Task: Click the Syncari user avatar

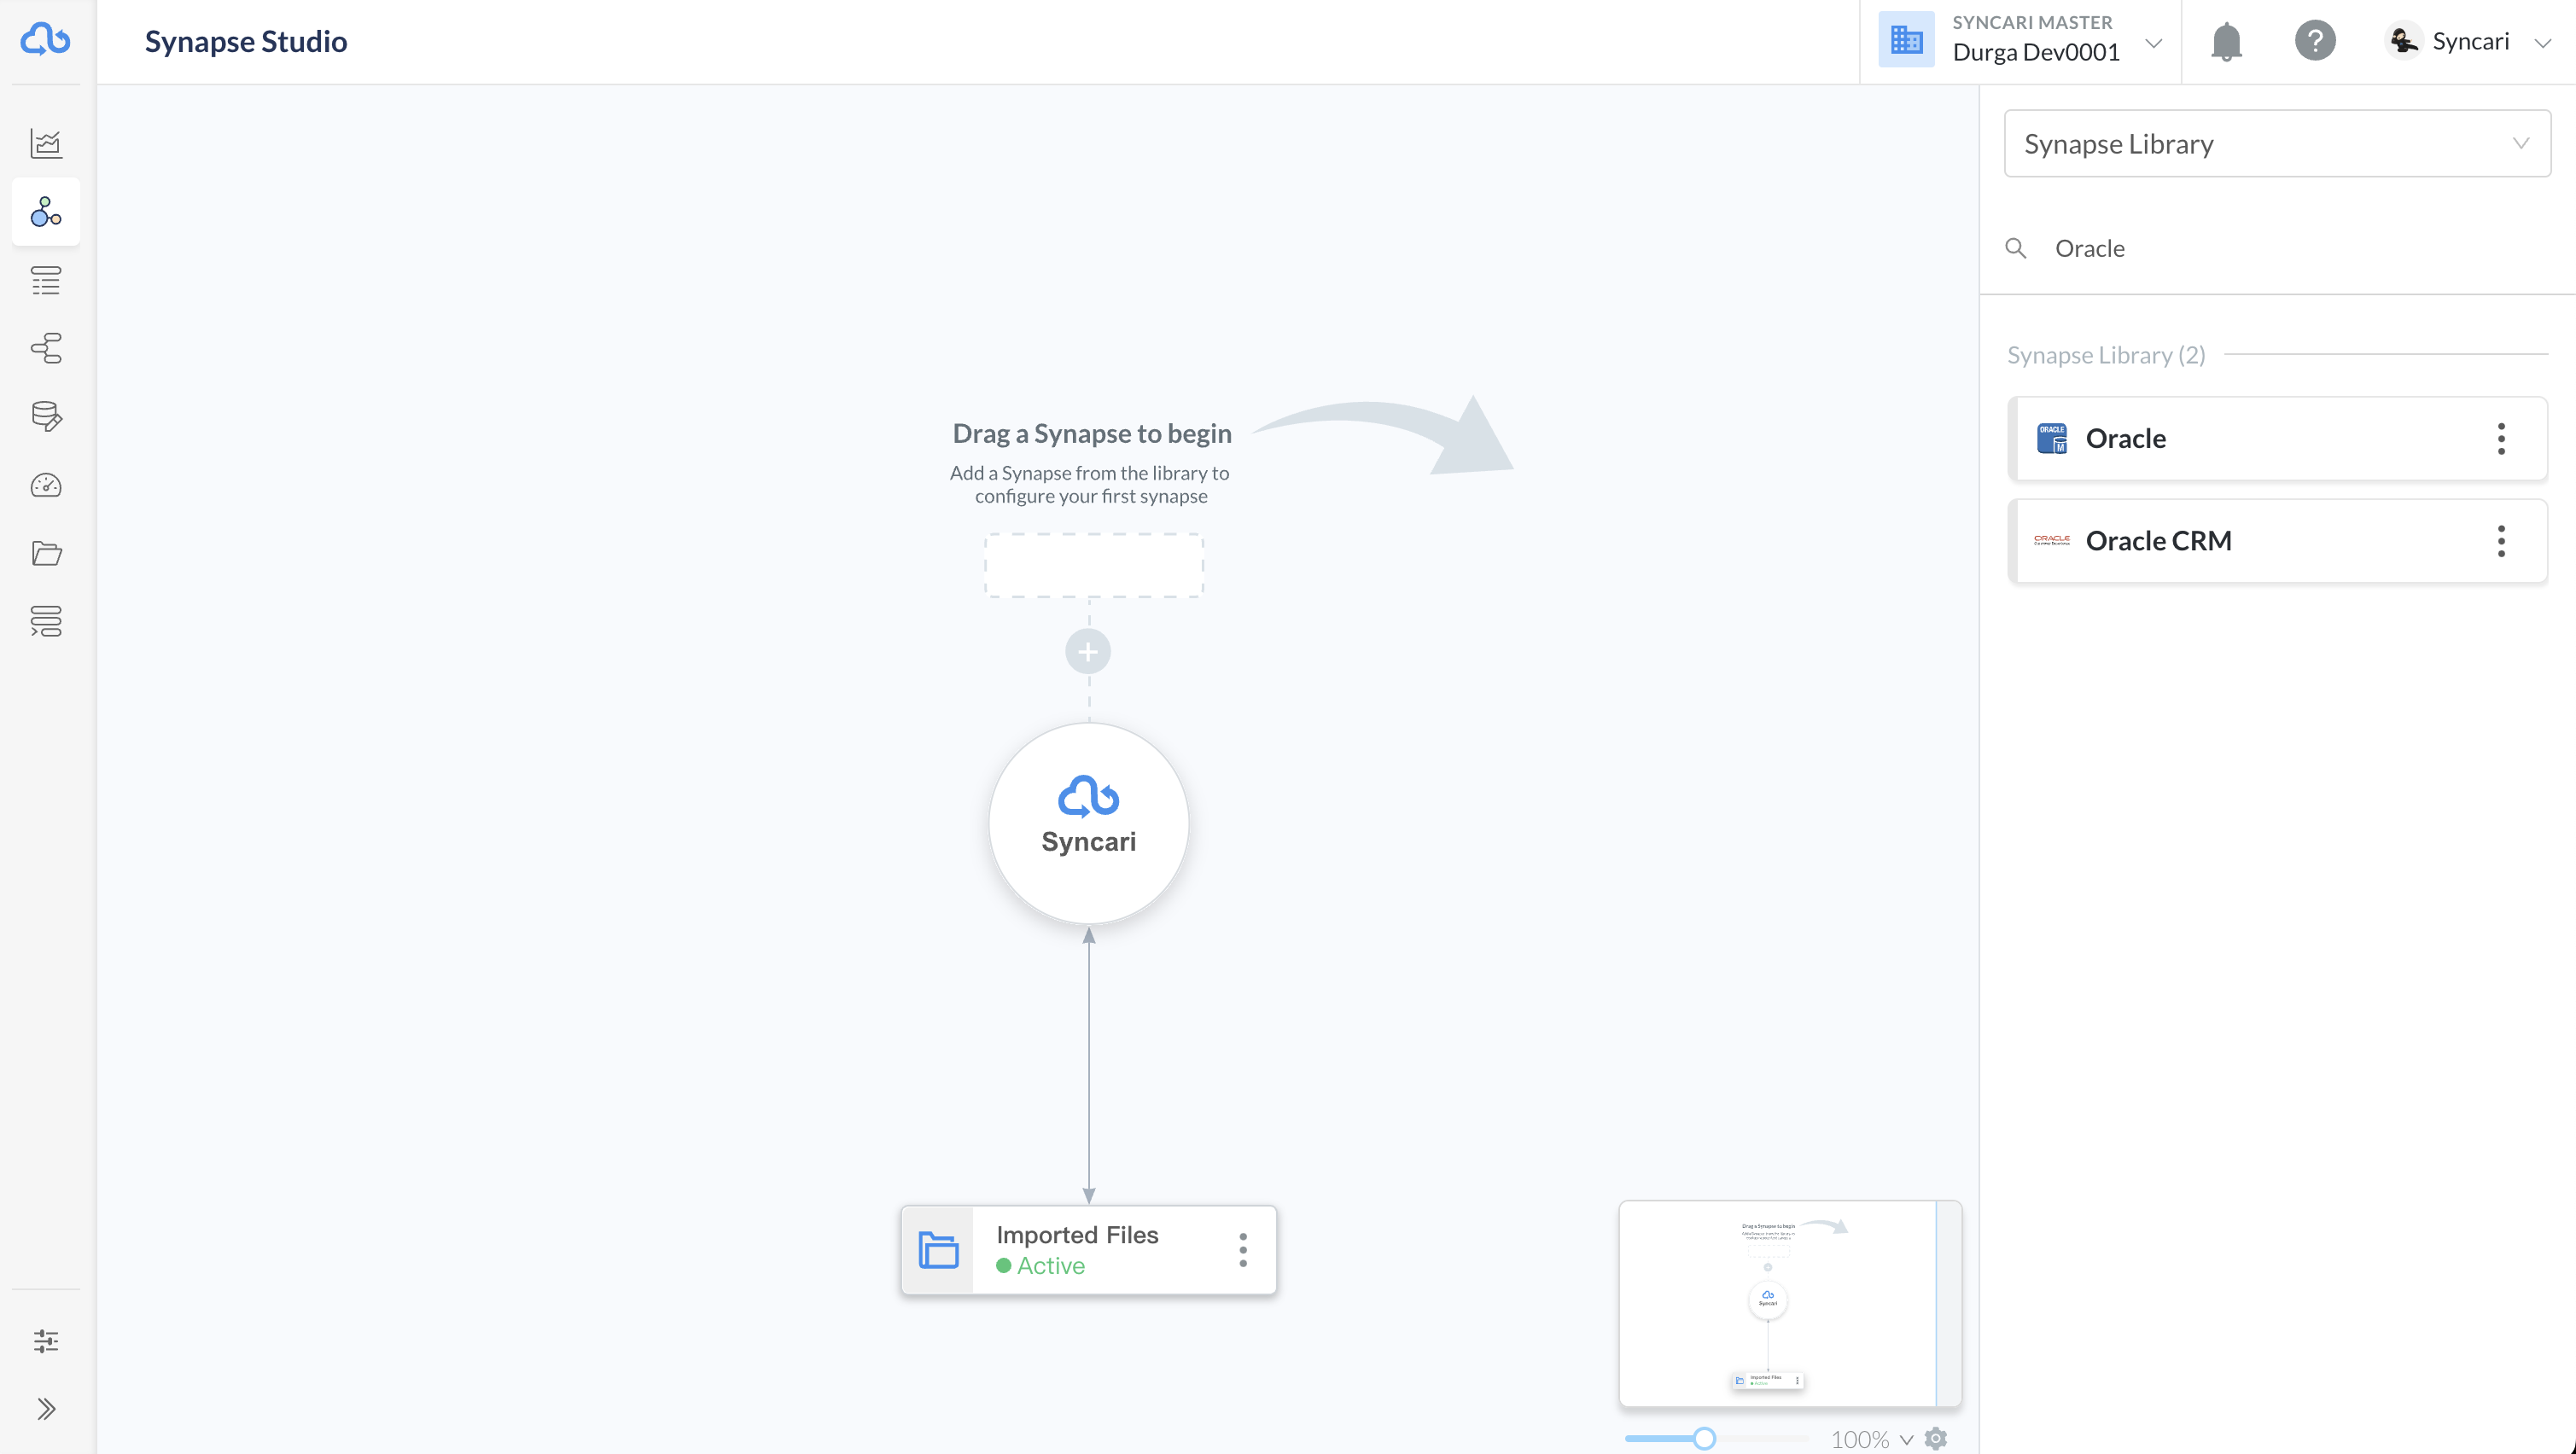Action: [2402, 41]
